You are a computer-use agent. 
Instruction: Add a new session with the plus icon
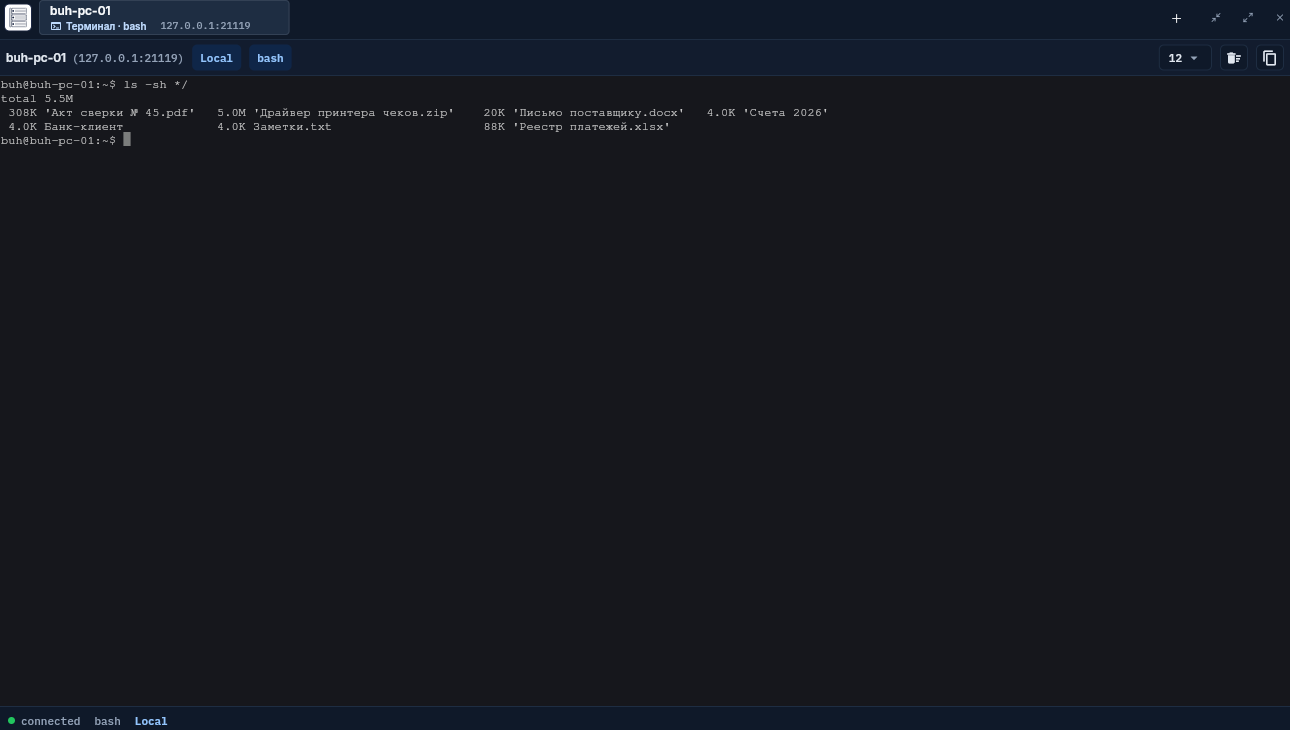[1176, 18]
